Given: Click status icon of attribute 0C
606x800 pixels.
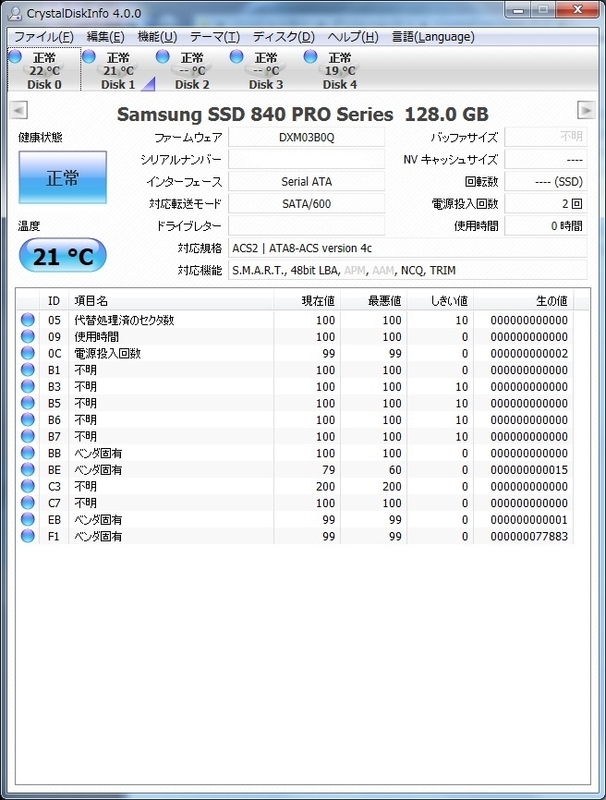Looking at the screenshot, I should point(28,353).
